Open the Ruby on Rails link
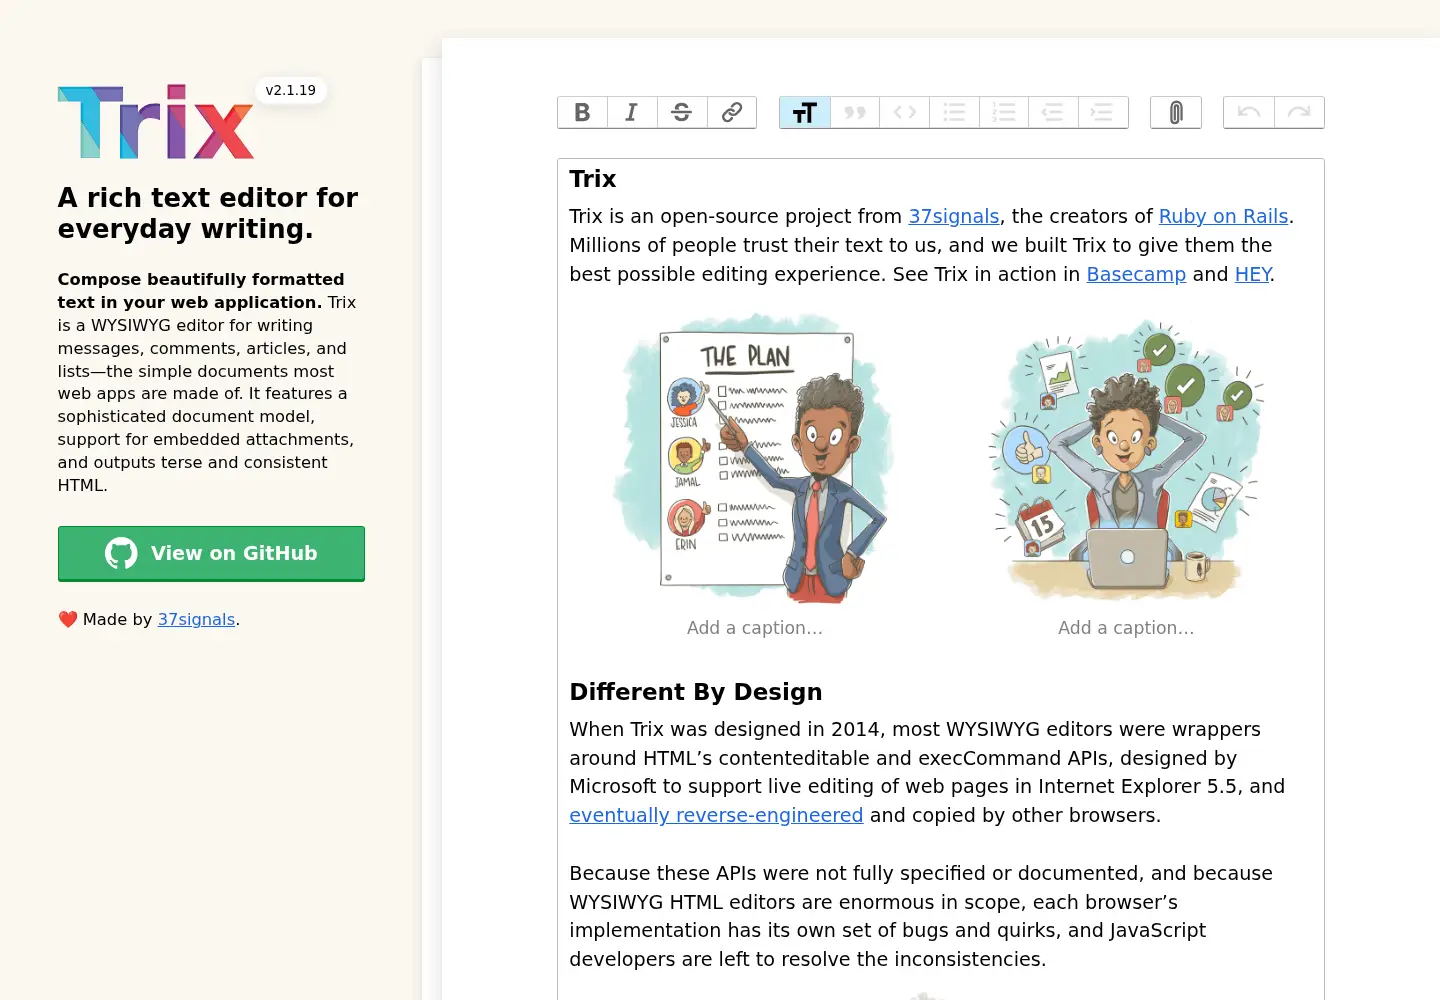Screen dimensions: 1440x1000 pyautogui.click(x=1223, y=216)
